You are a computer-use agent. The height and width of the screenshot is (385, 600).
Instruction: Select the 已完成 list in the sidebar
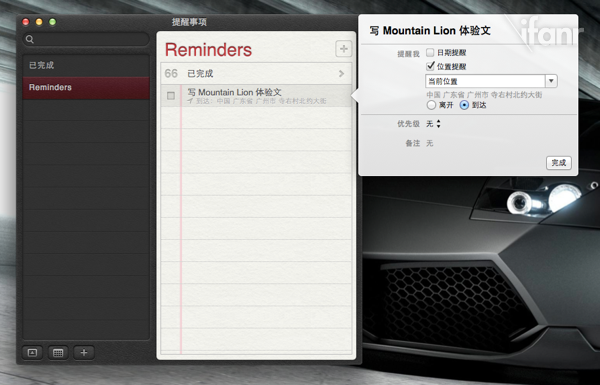[86, 65]
